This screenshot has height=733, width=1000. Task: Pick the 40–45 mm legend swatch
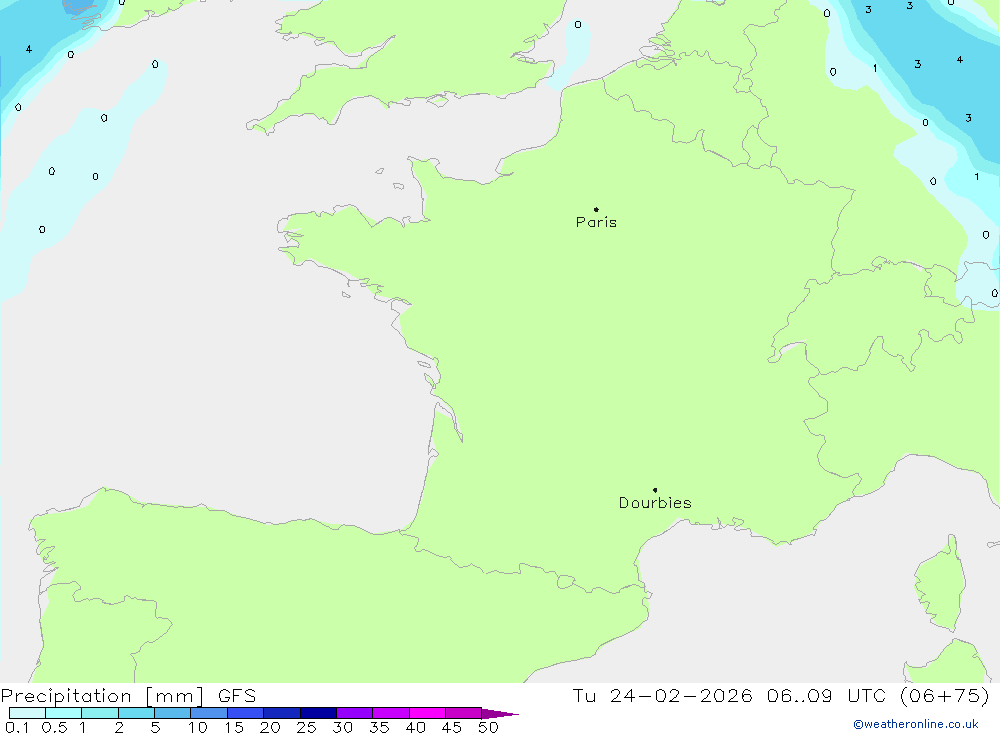click(427, 713)
